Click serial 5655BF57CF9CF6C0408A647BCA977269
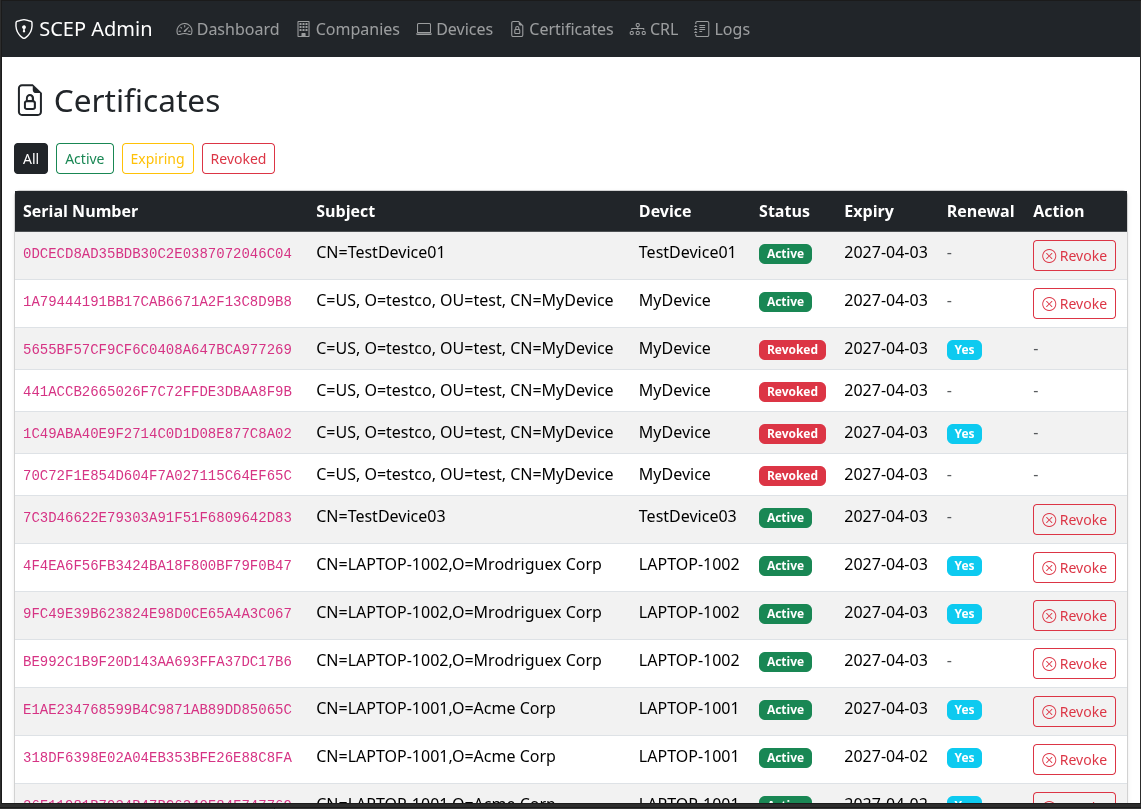The width and height of the screenshot is (1141, 809). coord(157,349)
